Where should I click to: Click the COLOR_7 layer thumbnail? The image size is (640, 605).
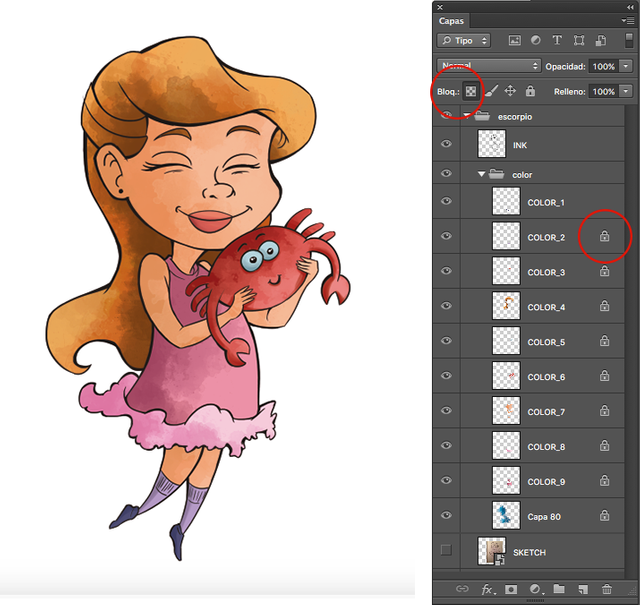click(506, 411)
